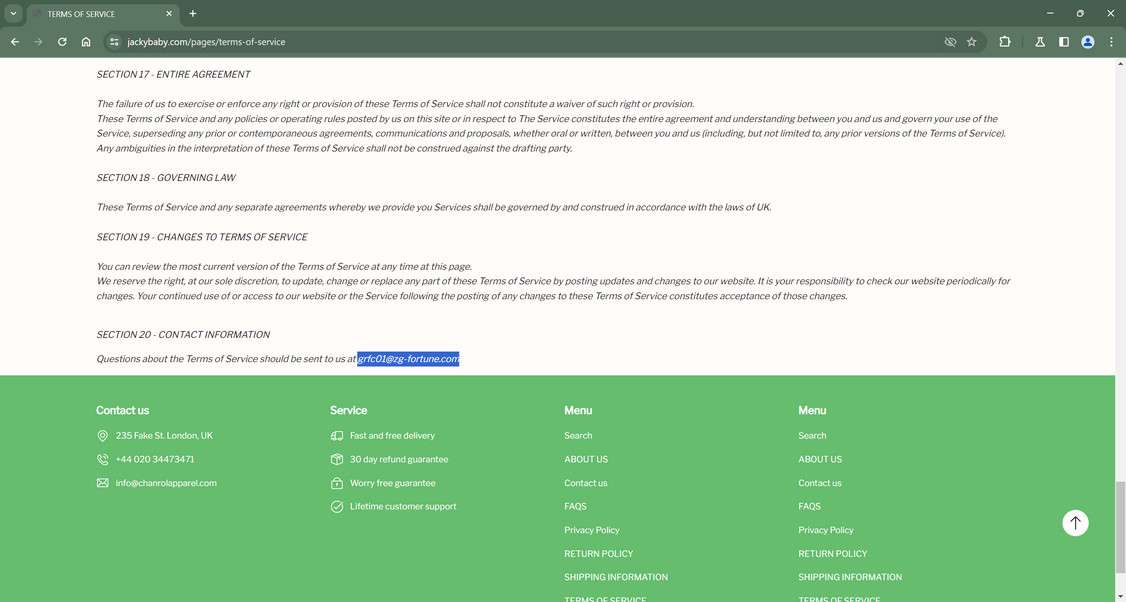Click the 30 day refund guarantee text

(x=399, y=459)
